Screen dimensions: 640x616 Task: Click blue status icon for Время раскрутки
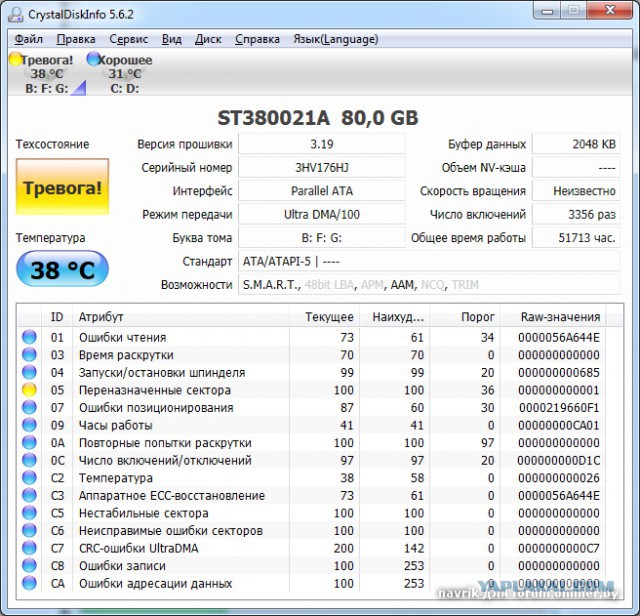point(29,355)
